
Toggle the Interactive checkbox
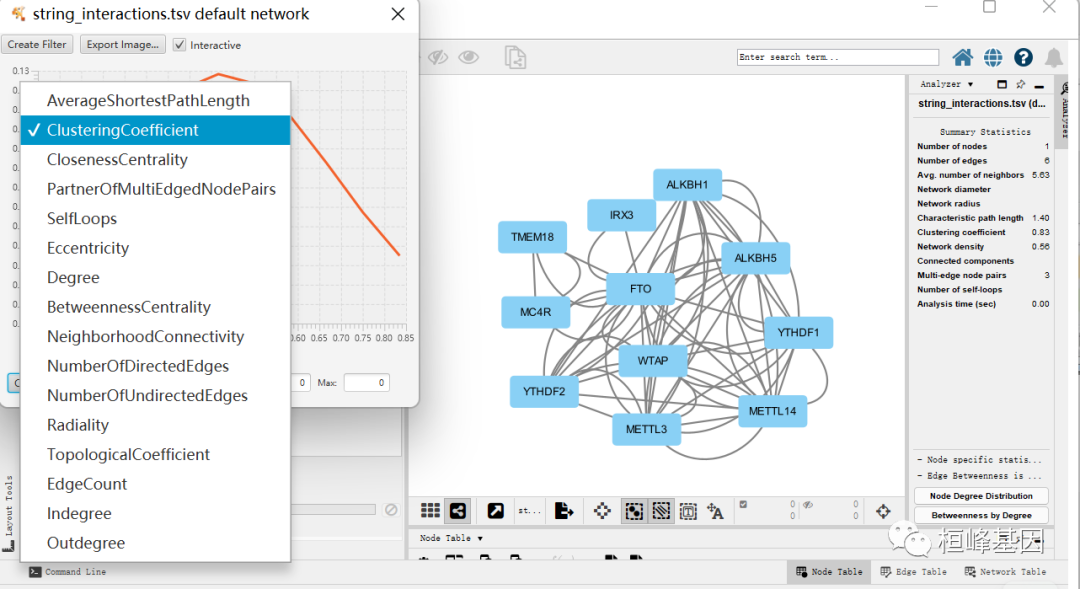pos(180,45)
